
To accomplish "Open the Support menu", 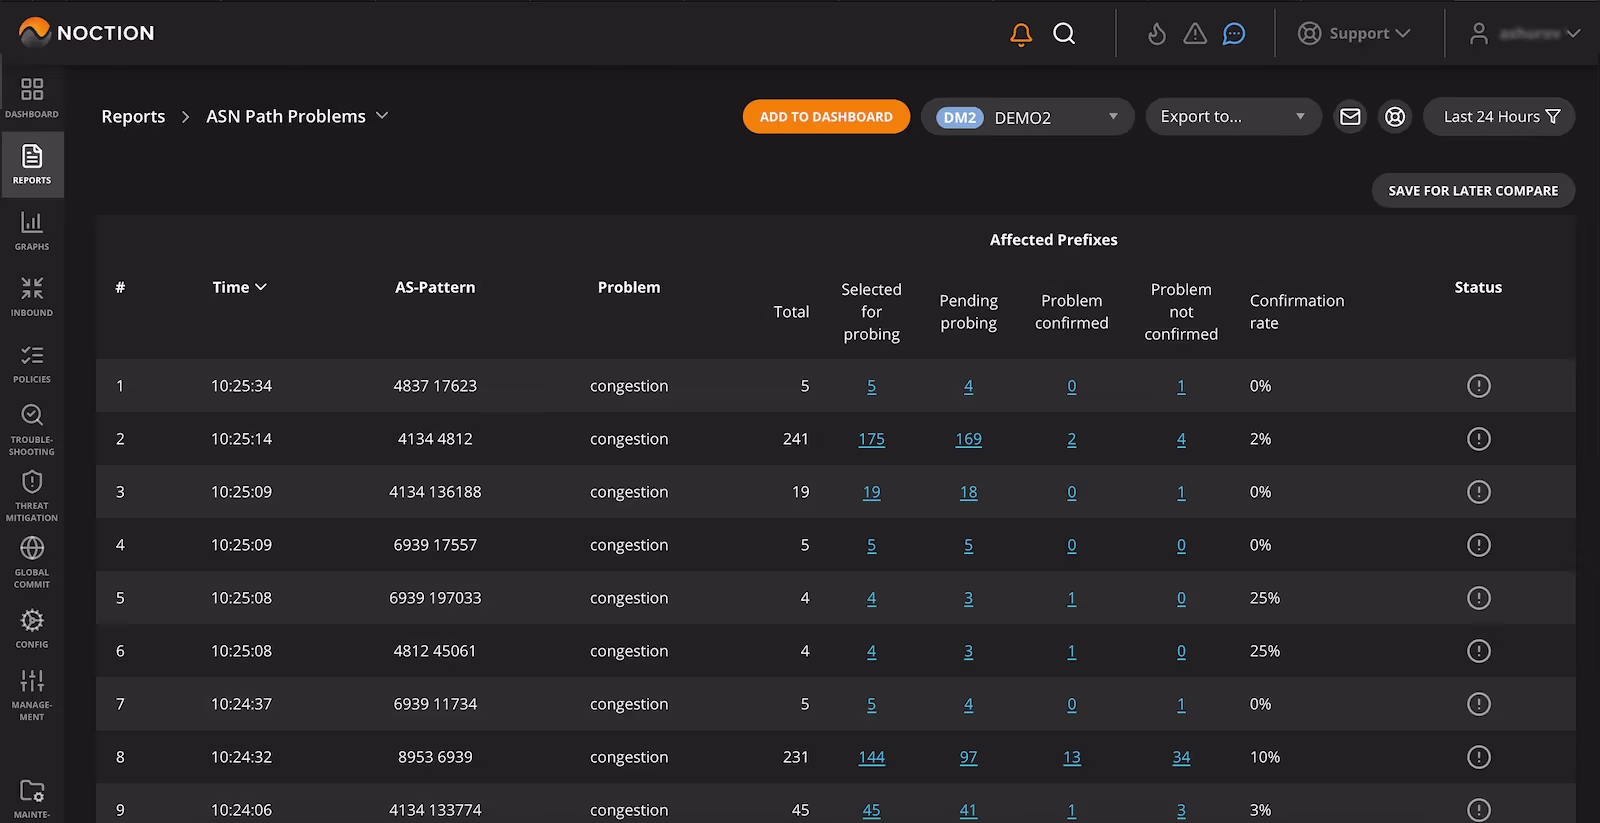I will 1354,34.
